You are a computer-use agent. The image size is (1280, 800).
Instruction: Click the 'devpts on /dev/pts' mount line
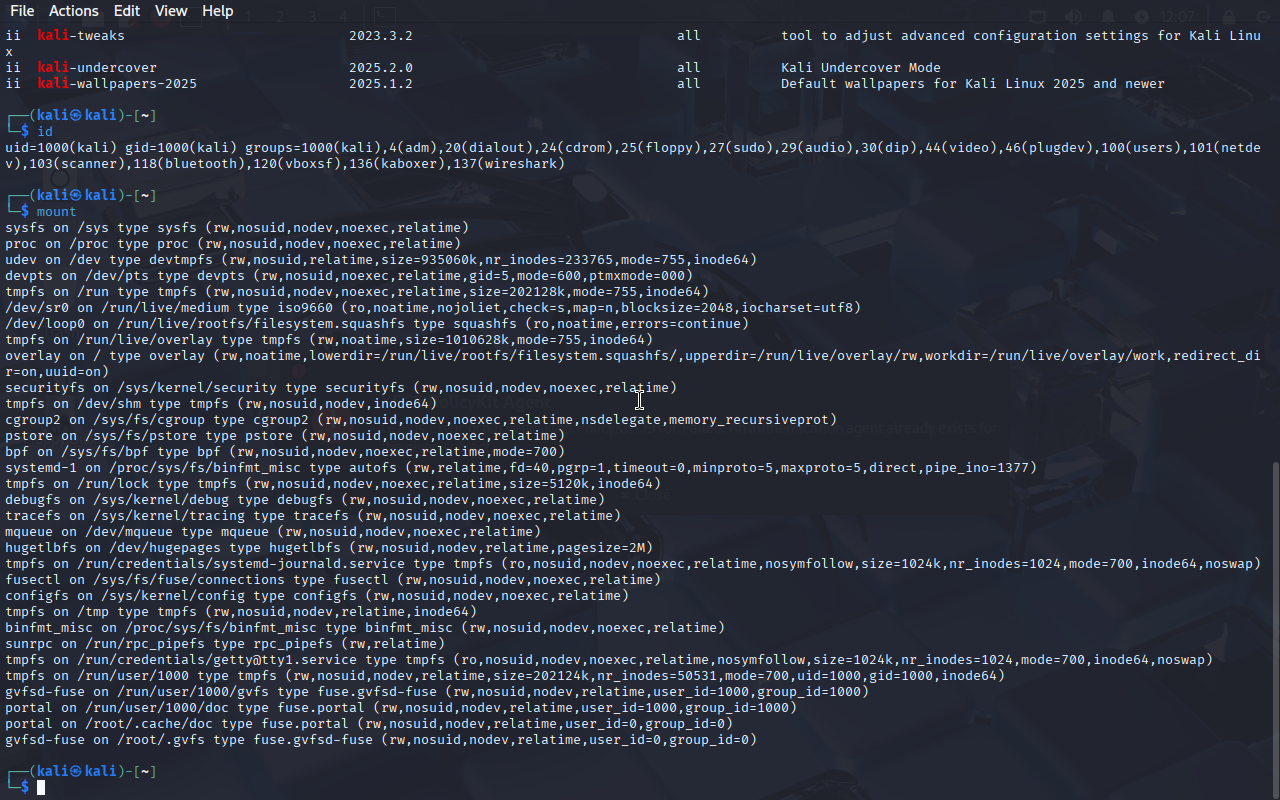pos(349,276)
